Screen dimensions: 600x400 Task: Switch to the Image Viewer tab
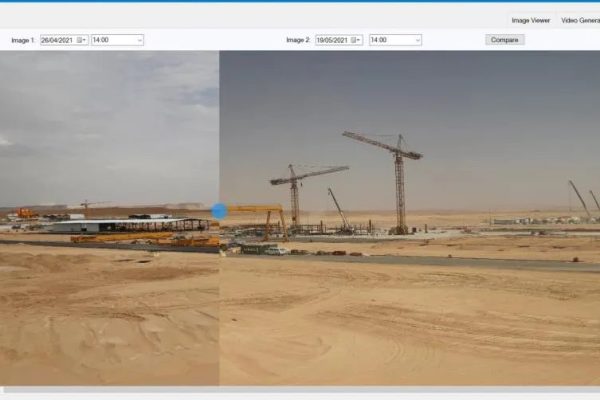coord(531,20)
